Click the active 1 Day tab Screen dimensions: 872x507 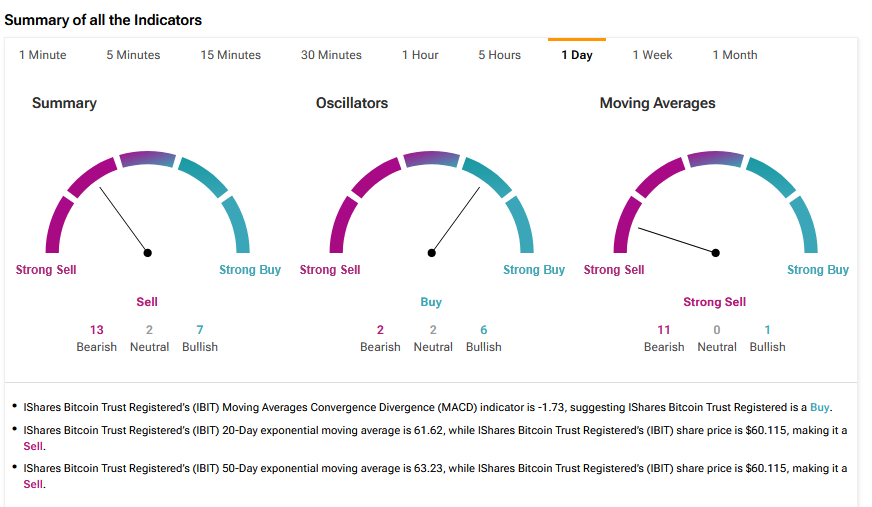[577, 55]
